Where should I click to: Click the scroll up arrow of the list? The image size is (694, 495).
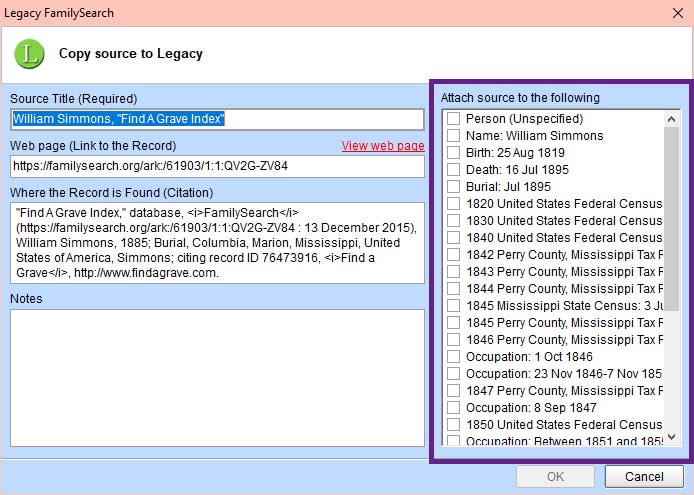671,119
